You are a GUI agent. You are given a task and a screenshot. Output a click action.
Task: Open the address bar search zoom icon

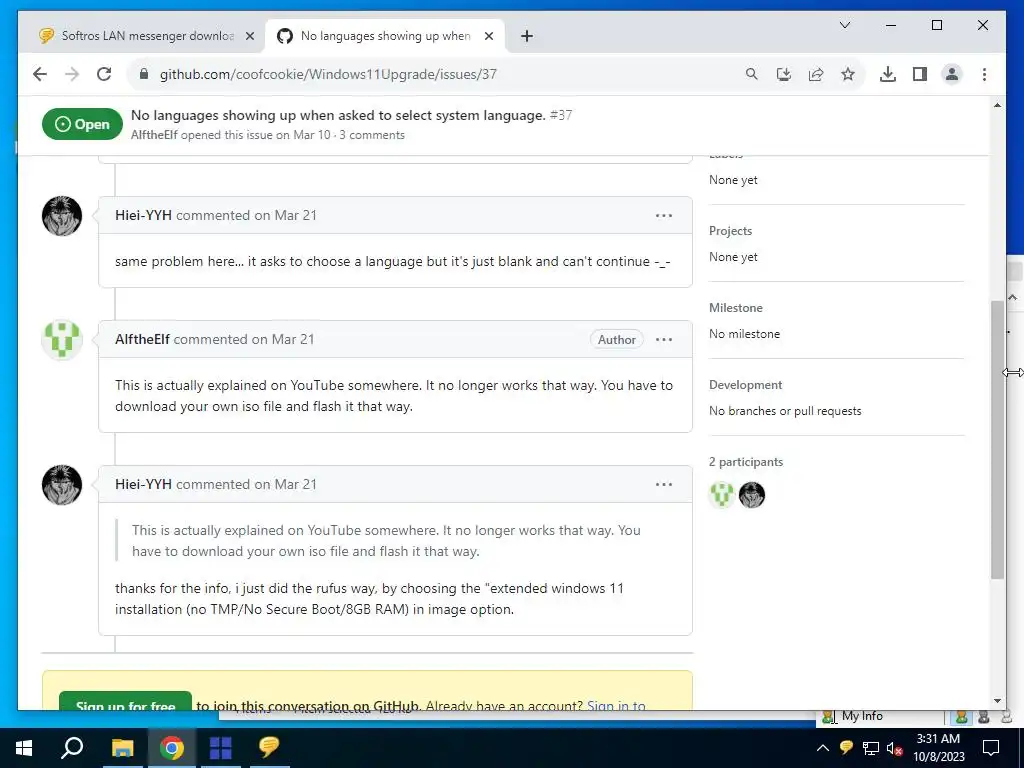click(x=752, y=74)
